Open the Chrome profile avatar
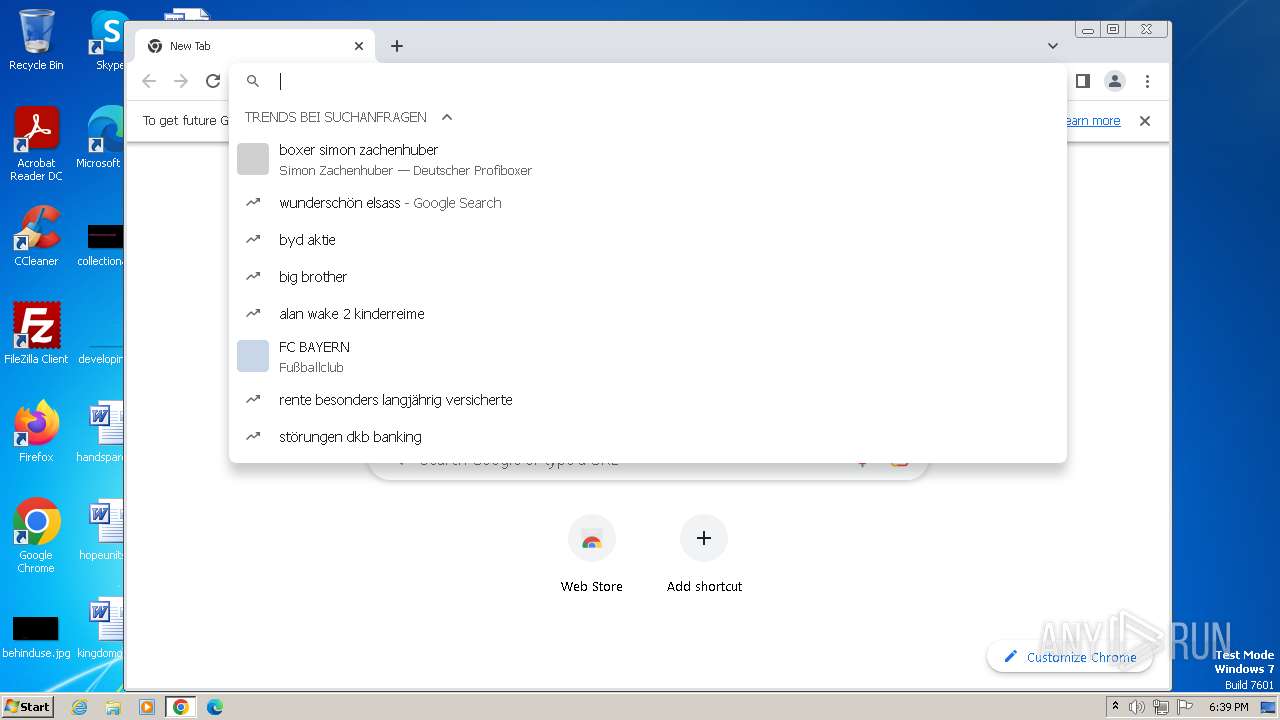 coord(1115,81)
